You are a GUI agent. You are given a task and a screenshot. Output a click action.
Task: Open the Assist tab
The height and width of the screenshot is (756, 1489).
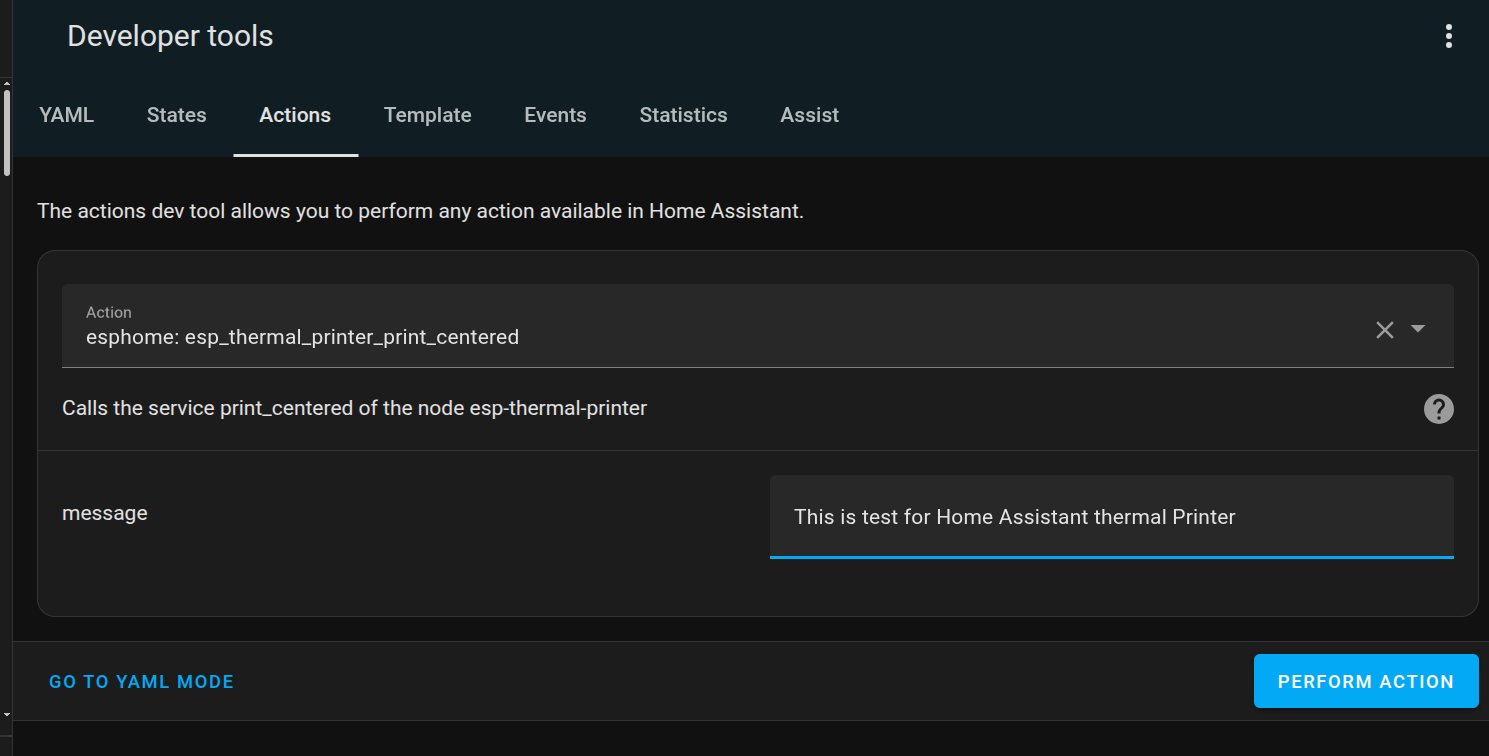(809, 115)
